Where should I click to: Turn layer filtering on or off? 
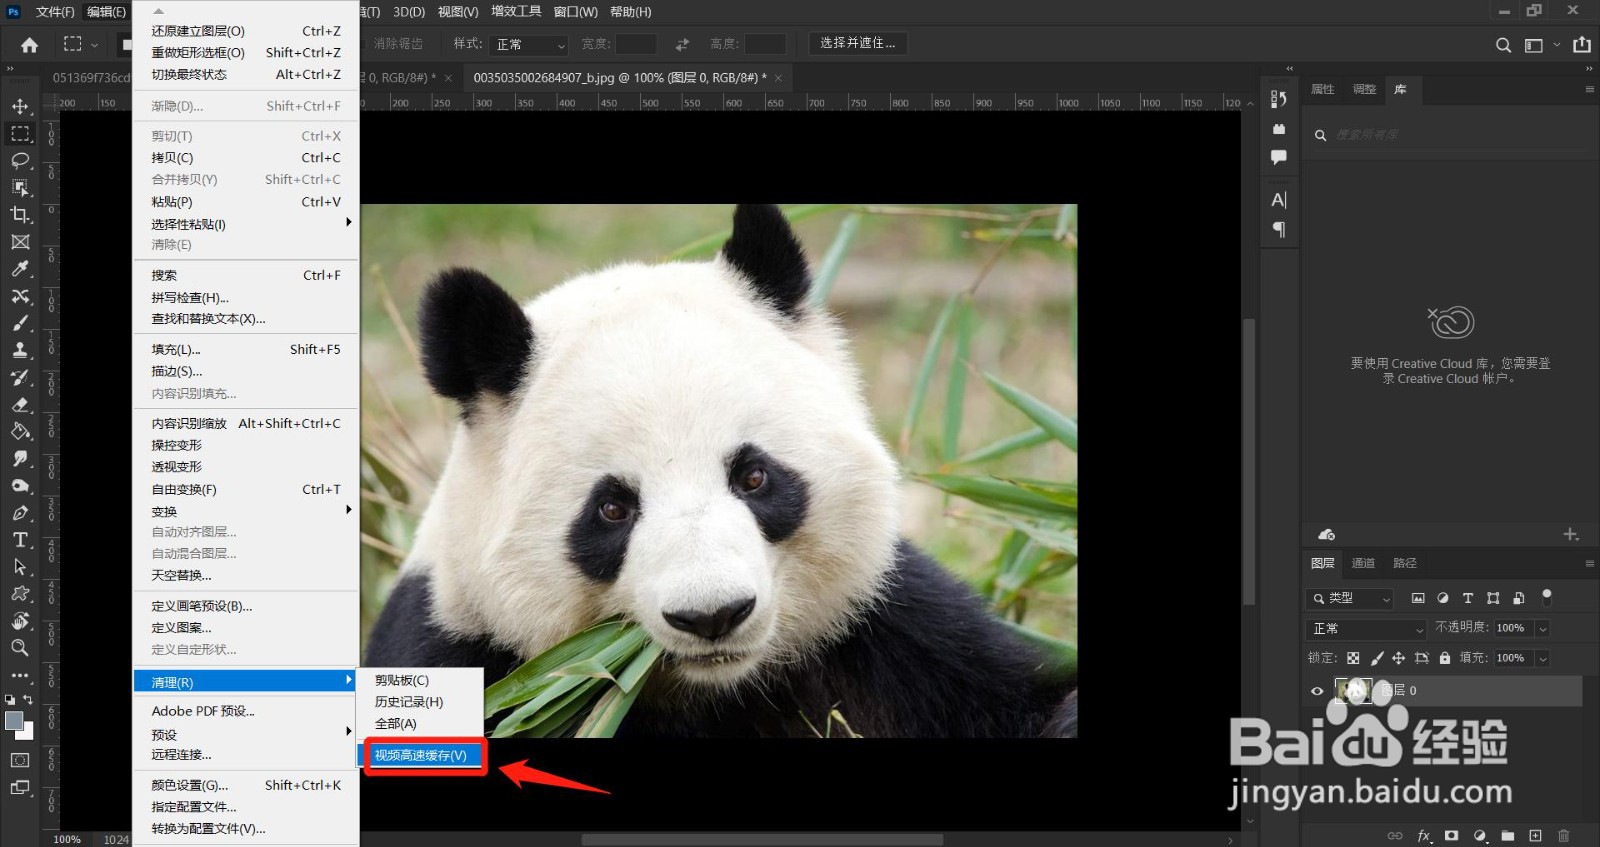pyautogui.click(x=1547, y=597)
